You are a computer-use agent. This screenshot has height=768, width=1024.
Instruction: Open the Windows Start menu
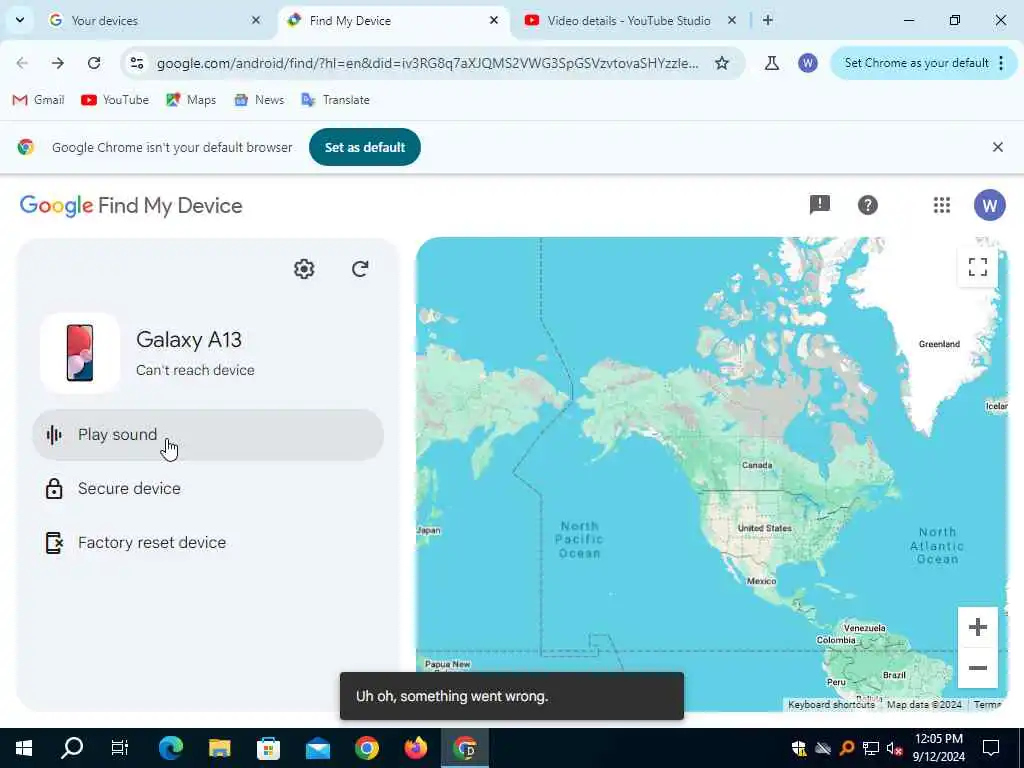click(24, 748)
